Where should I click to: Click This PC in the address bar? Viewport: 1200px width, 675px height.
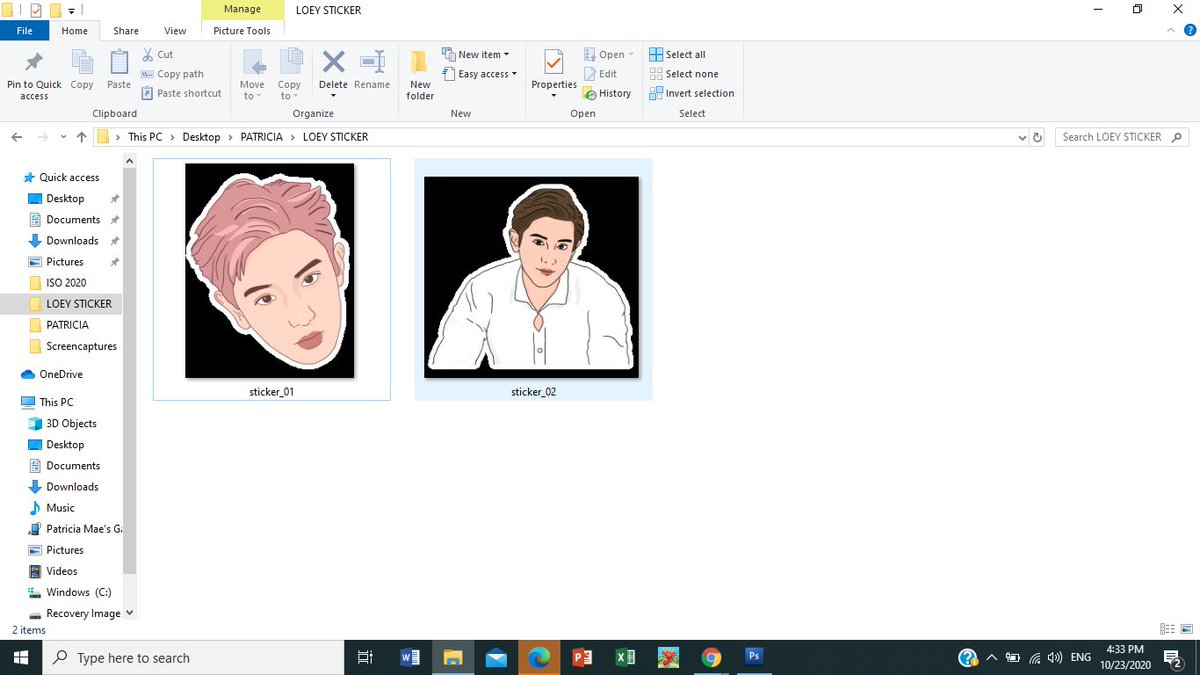[x=145, y=137]
